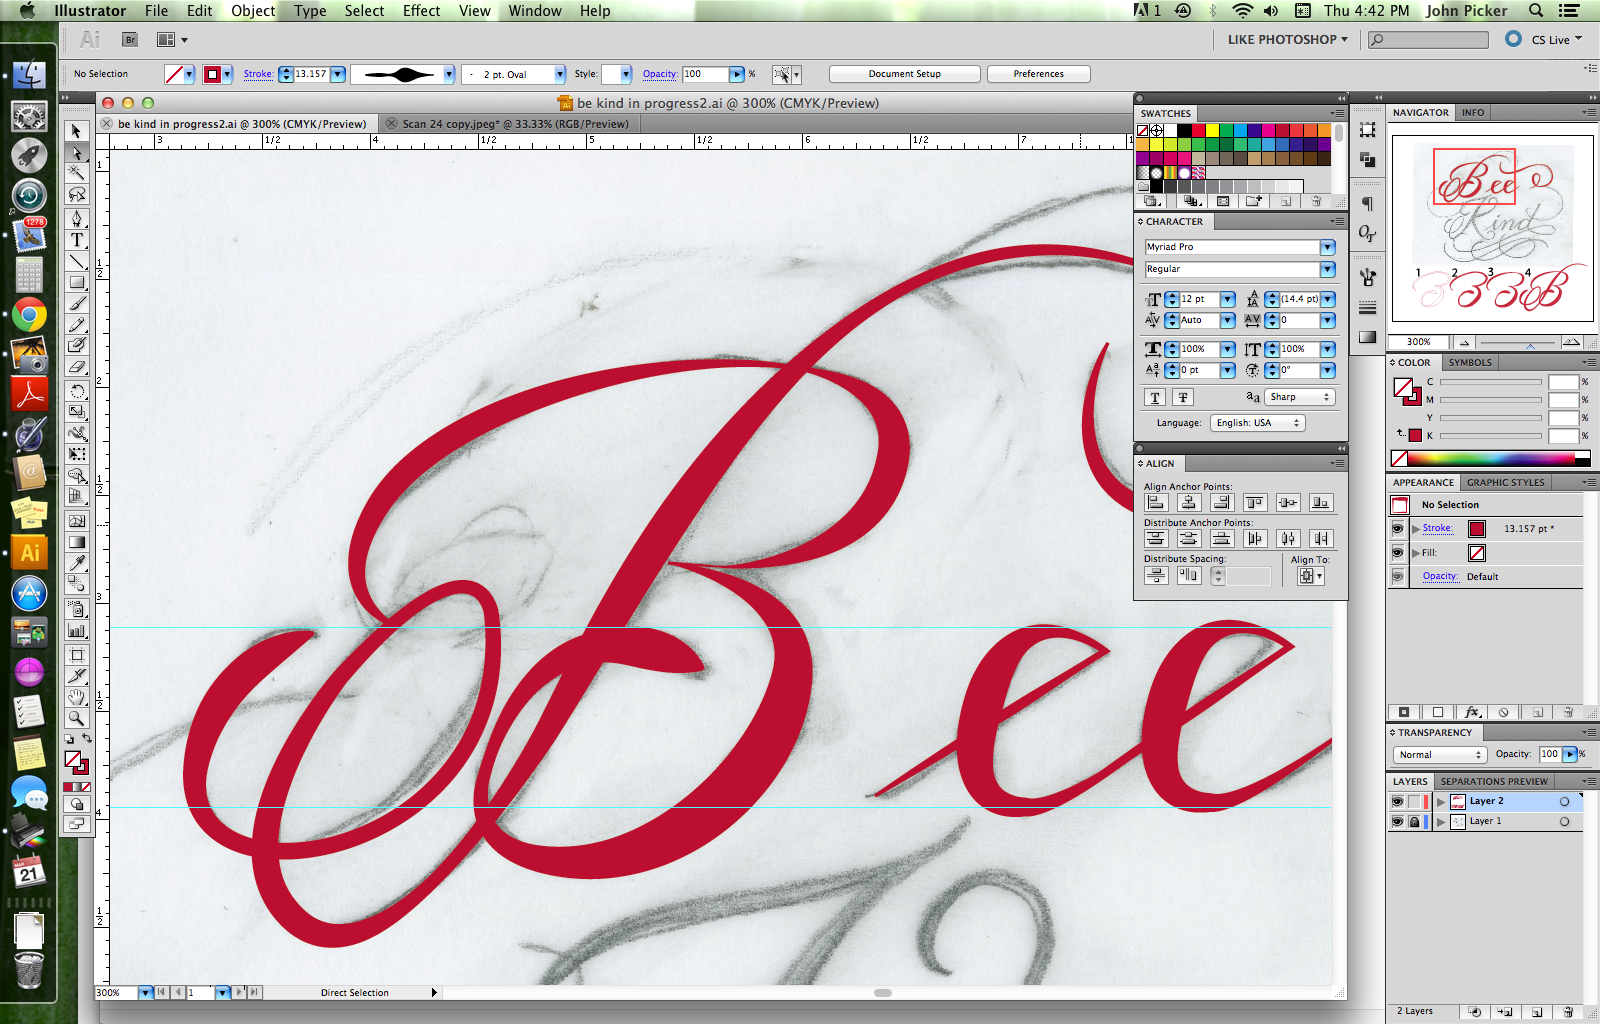Open the Normal blending mode dropdown
This screenshot has height=1024, width=1600.
[1439, 754]
